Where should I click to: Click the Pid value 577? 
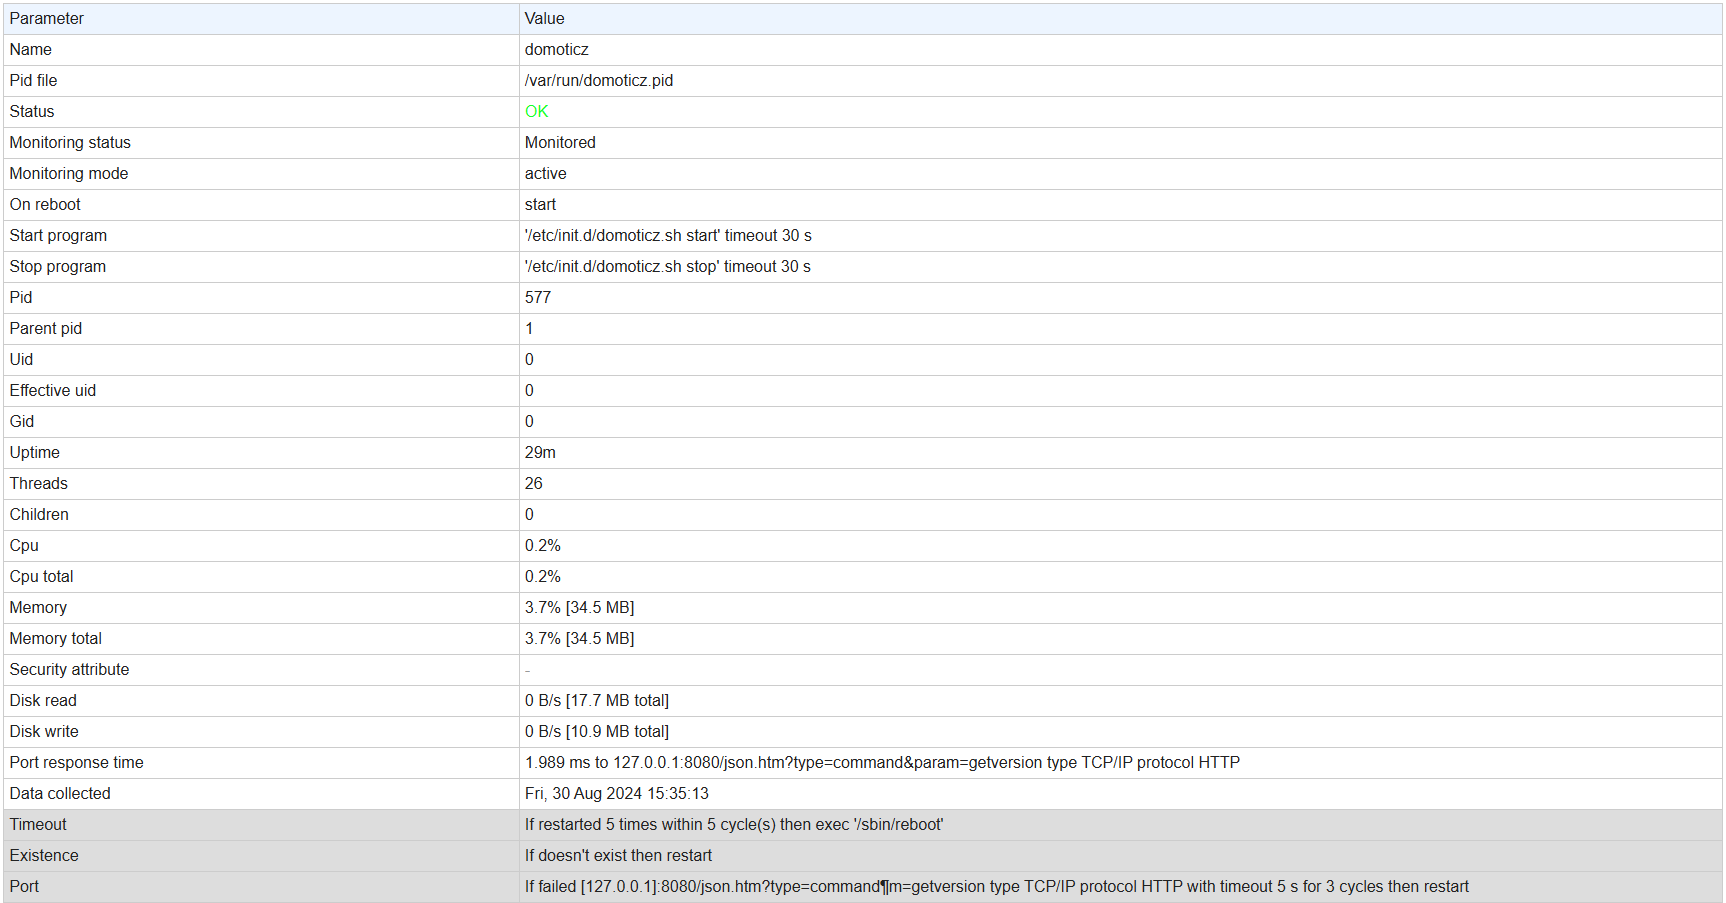[x=538, y=298]
